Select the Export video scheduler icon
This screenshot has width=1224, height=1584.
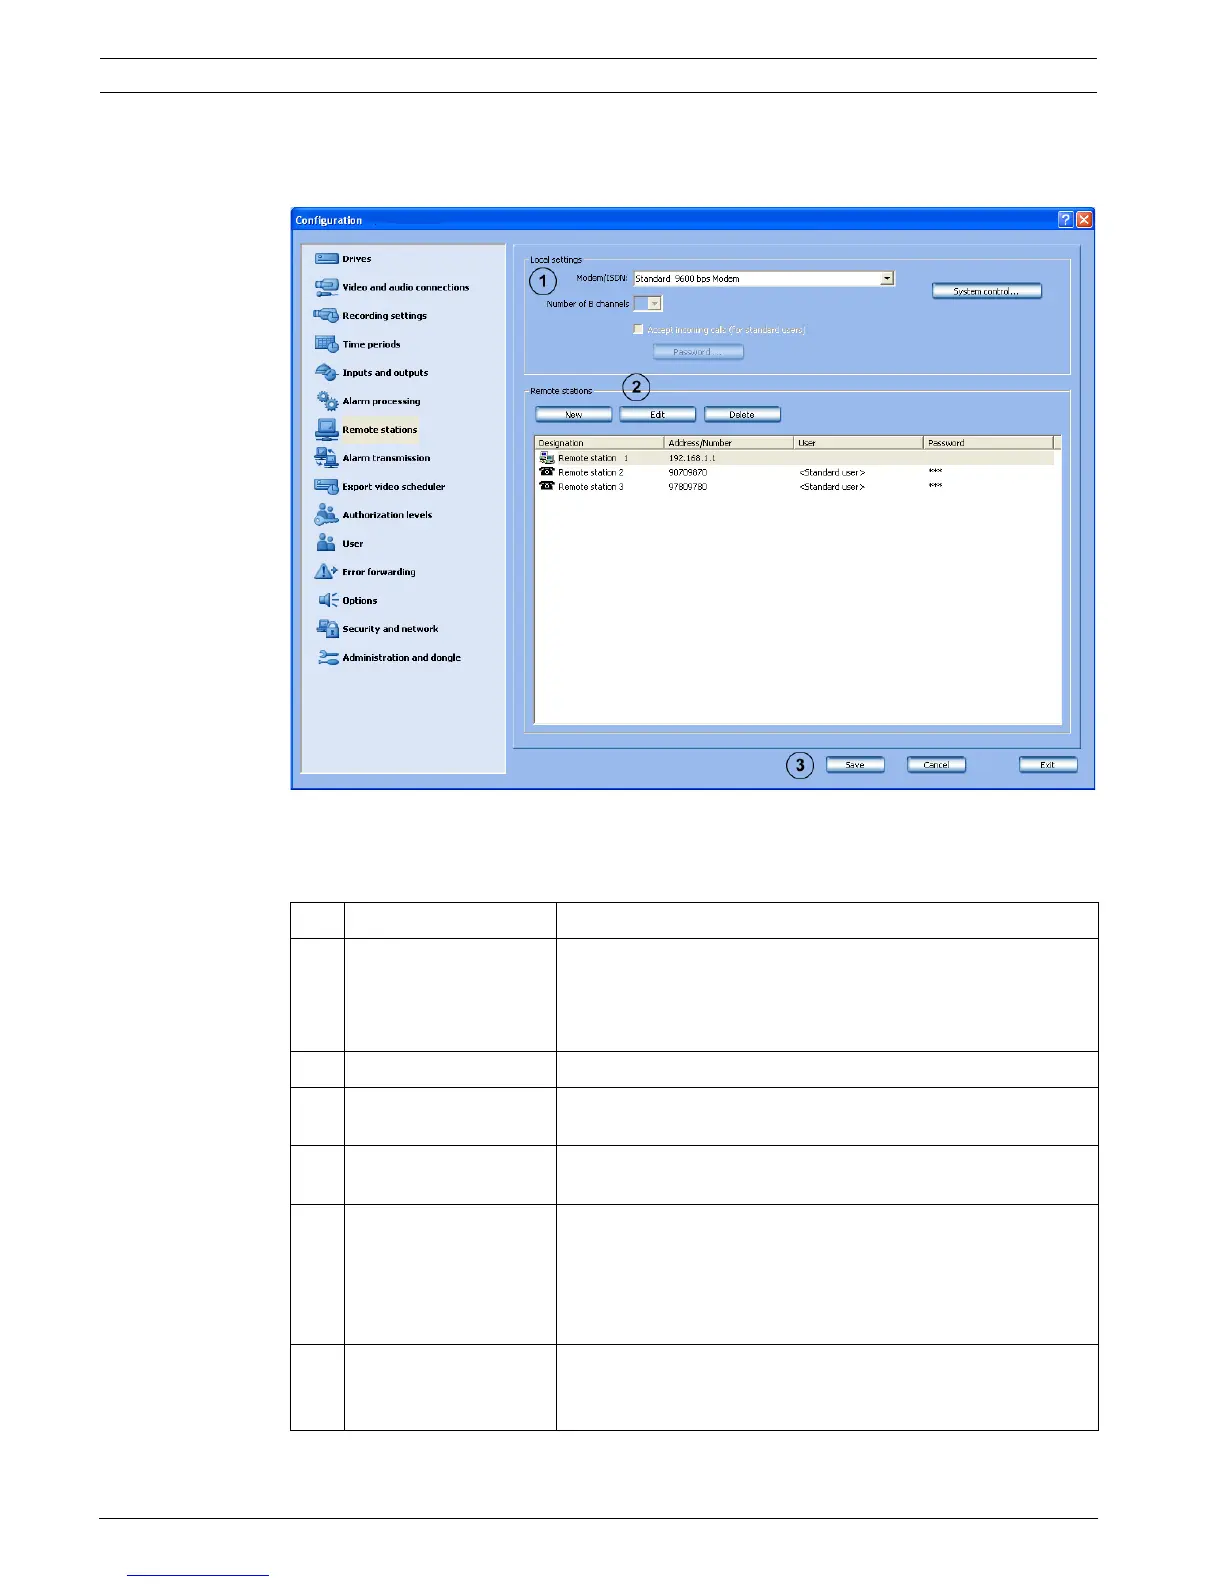click(327, 487)
